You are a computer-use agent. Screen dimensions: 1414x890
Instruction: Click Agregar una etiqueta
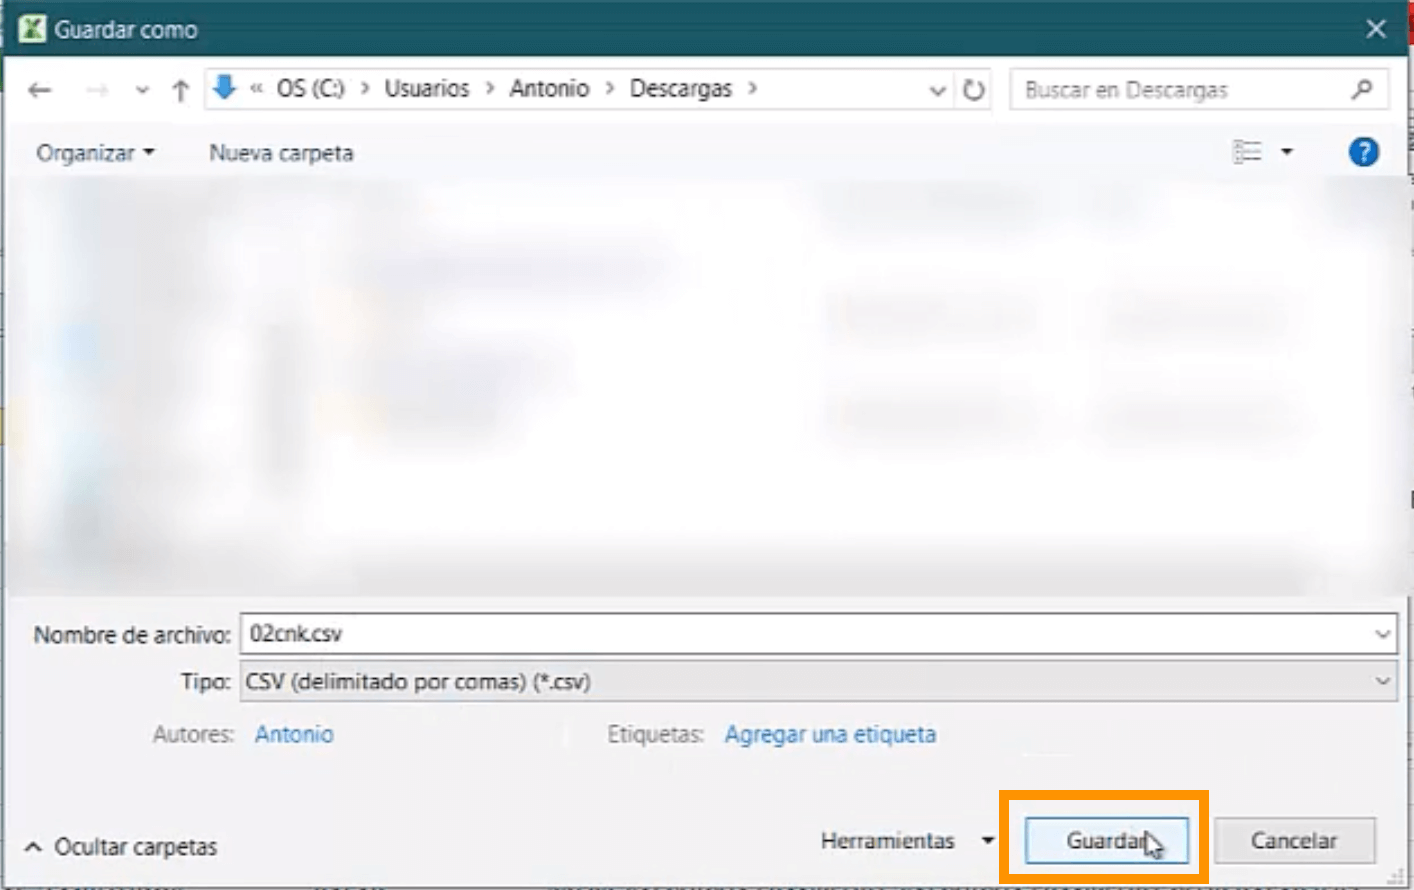830,735
